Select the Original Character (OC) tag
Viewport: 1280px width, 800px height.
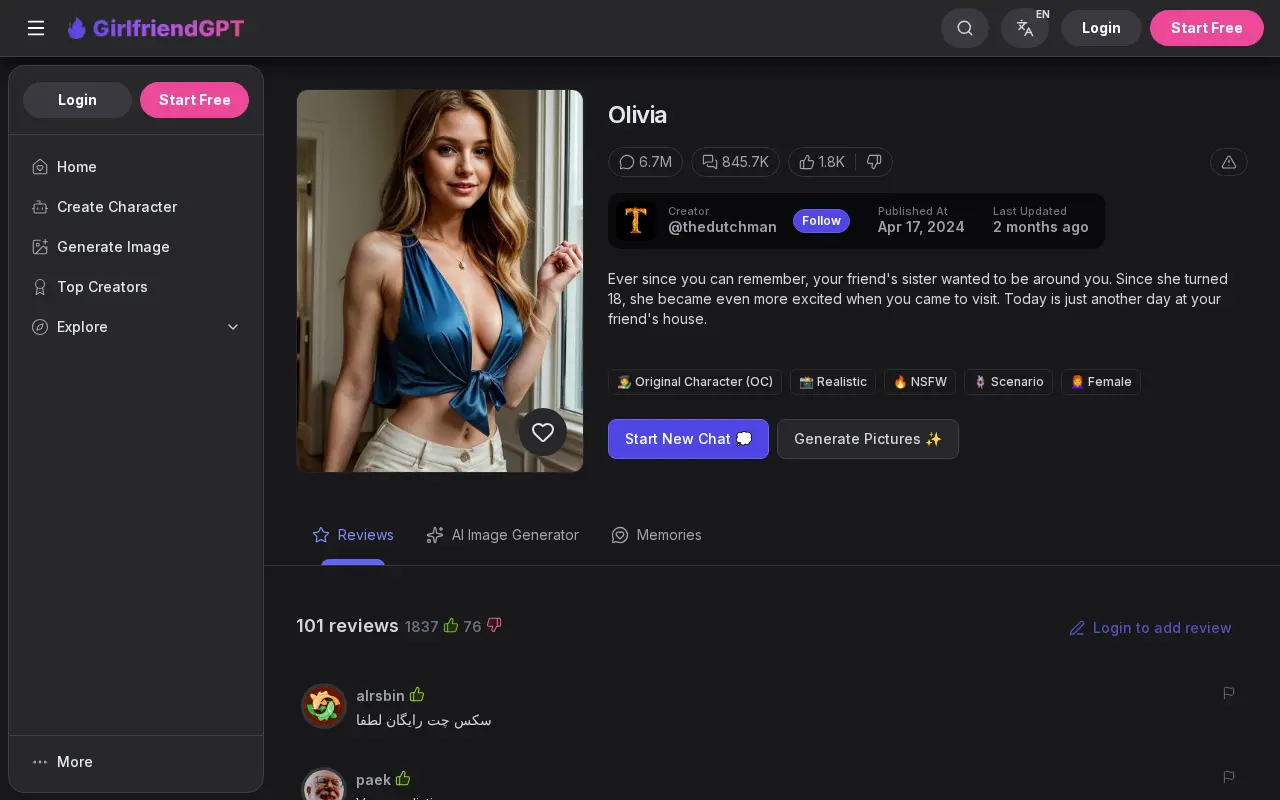(695, 382)
